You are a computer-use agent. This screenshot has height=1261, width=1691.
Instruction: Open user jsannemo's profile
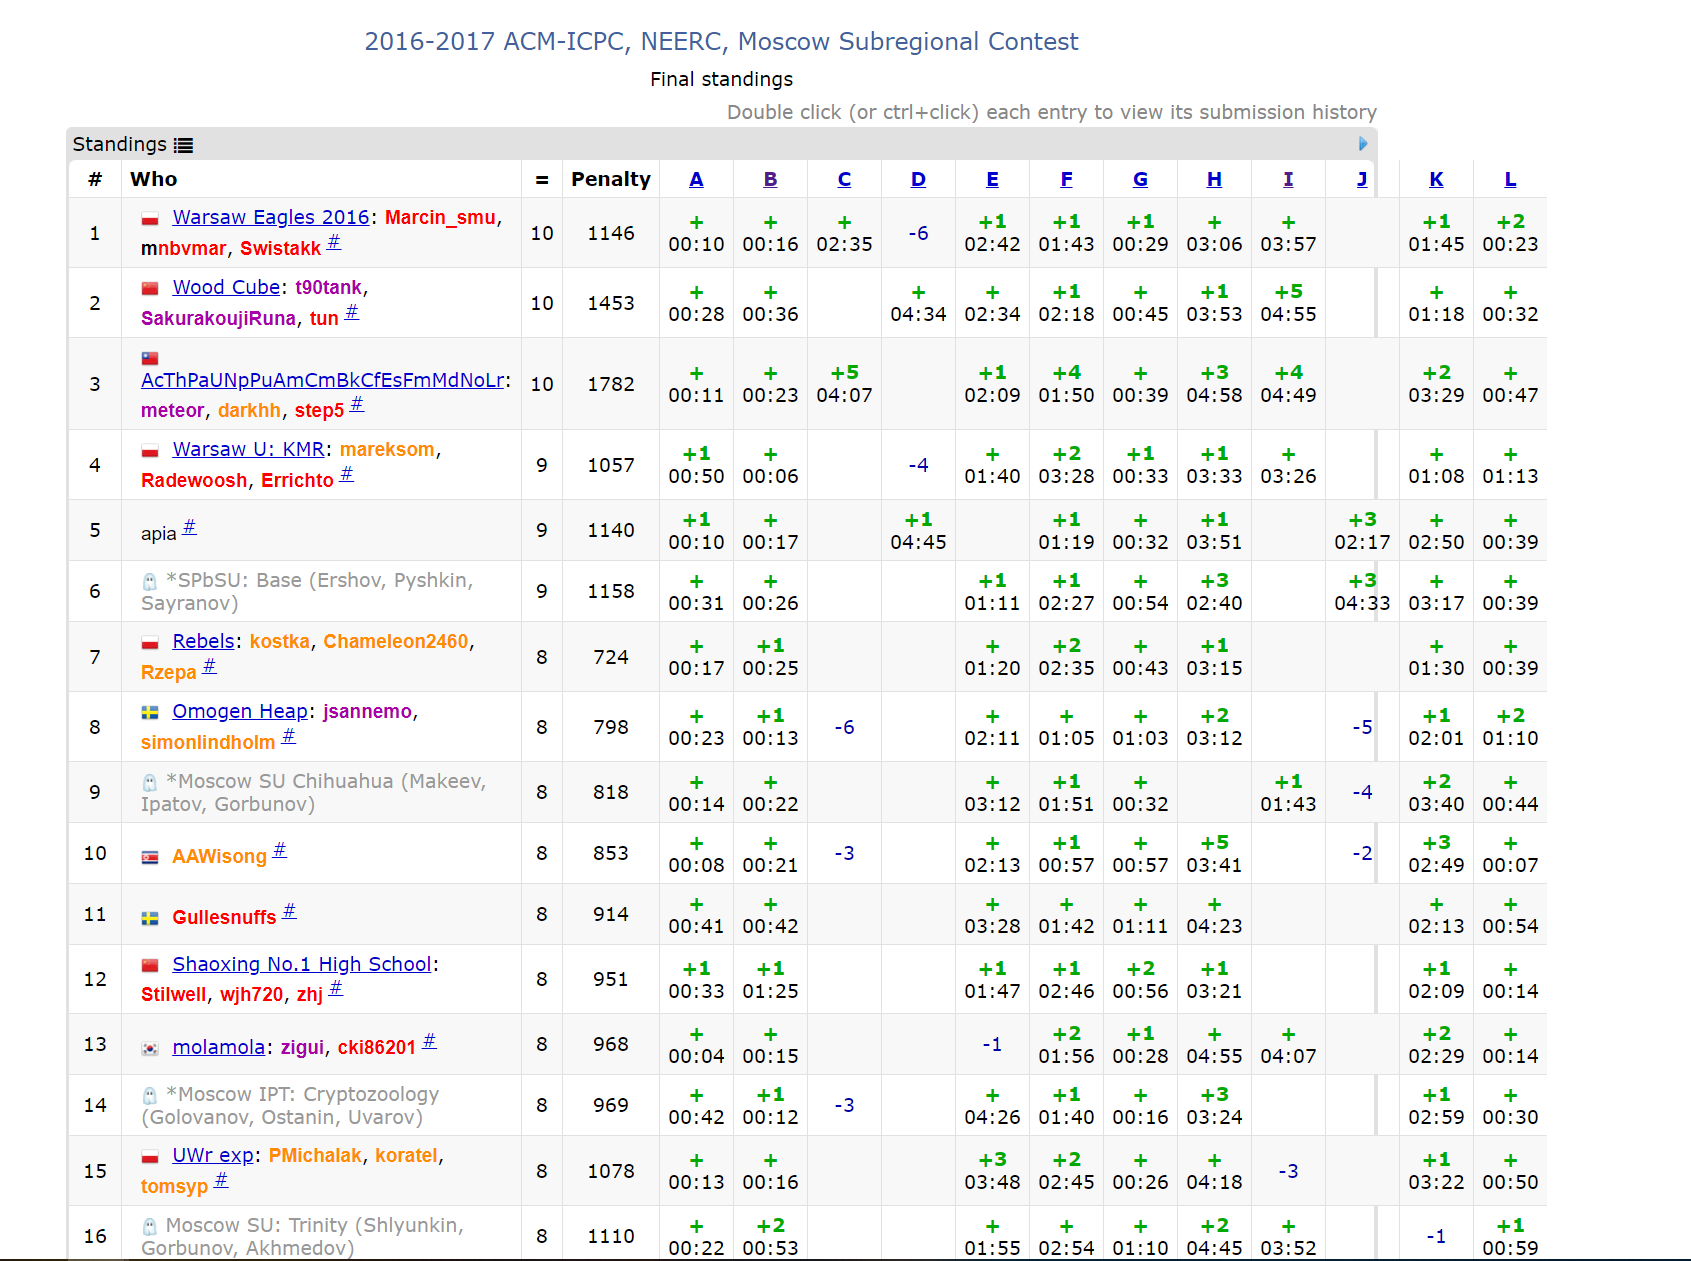[x=367, y=711]
